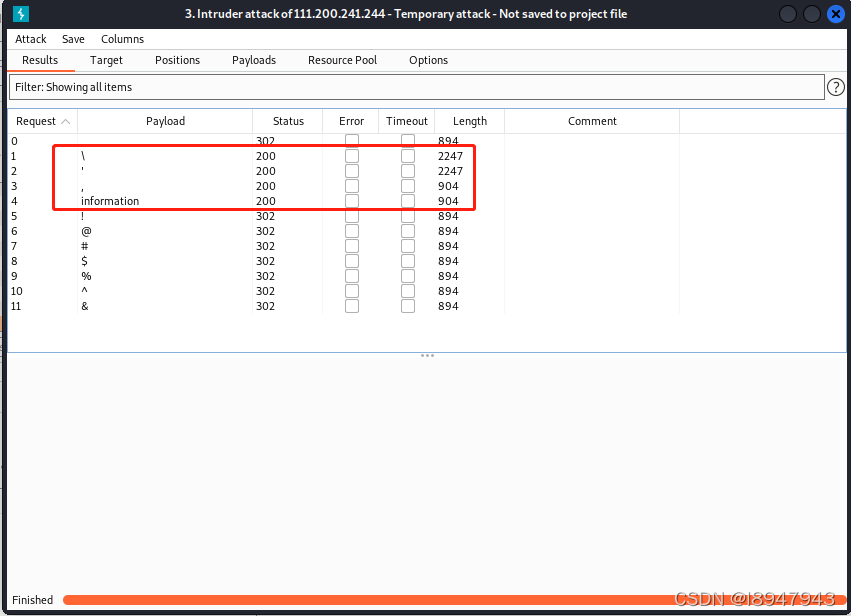The height and width of the screenshot is (616, 851).
Task: Sort by the Timeout column header
Action: [x=407, y=121]
